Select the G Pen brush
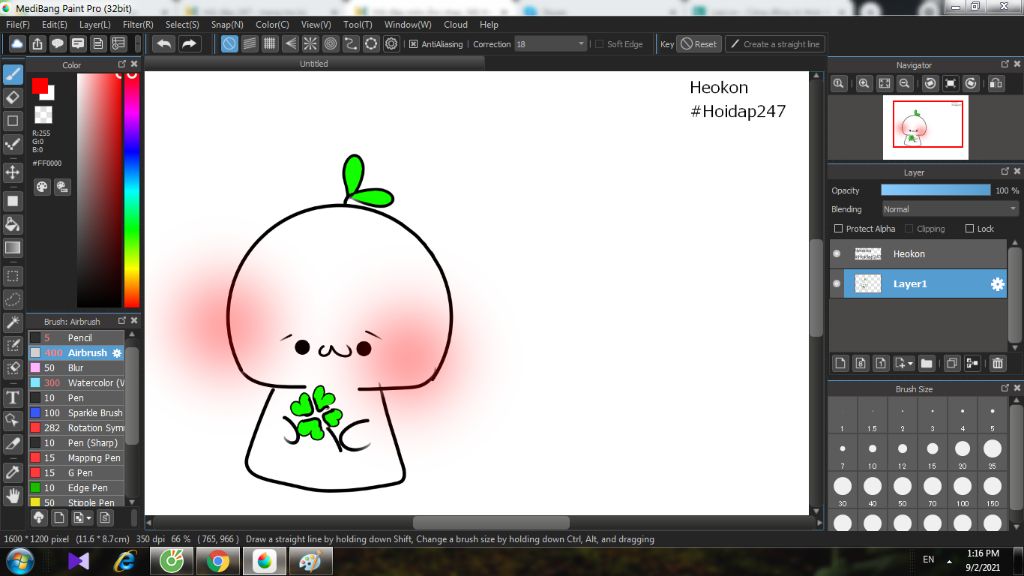Image resolution: width=1024 pixels, height=576 pixels. [x=76, y=473]
